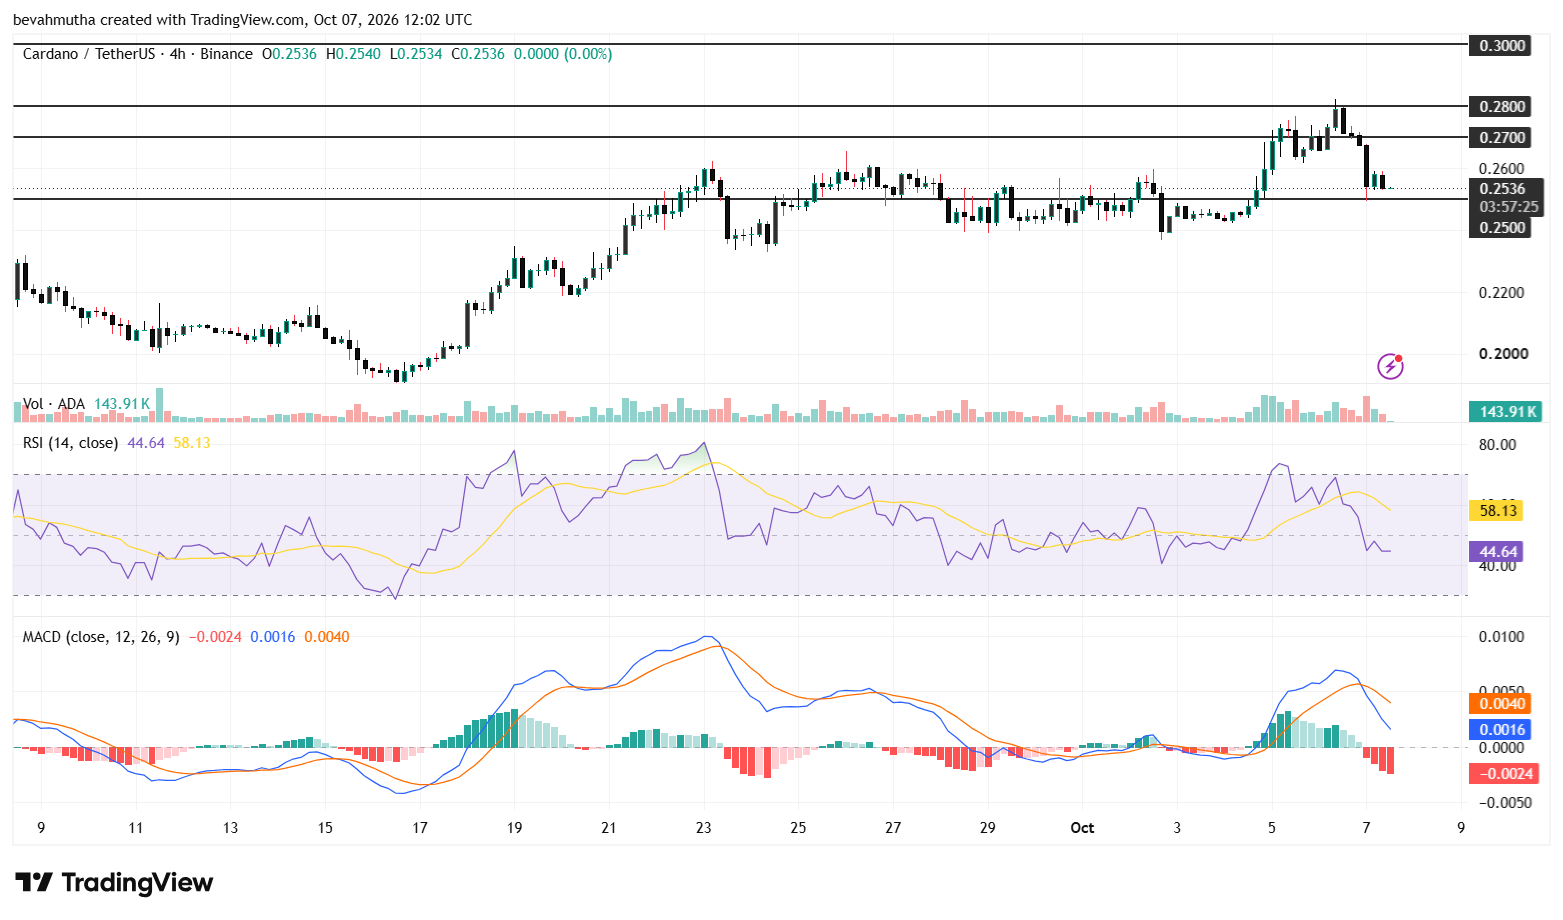The width and height of the screenshot is (1563, 920).
Task: Click the date label 19
Action: pos(514,827)
